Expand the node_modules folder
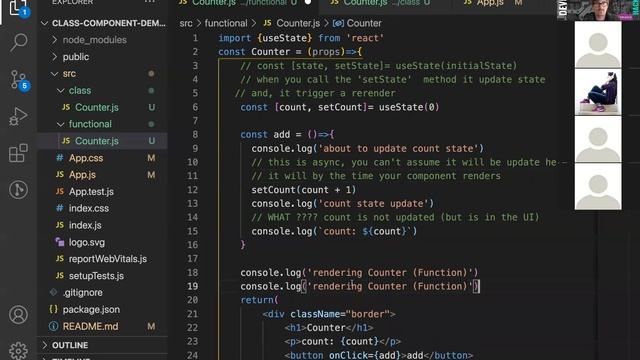This screenshot has width=640, height=360. [95, 40]
